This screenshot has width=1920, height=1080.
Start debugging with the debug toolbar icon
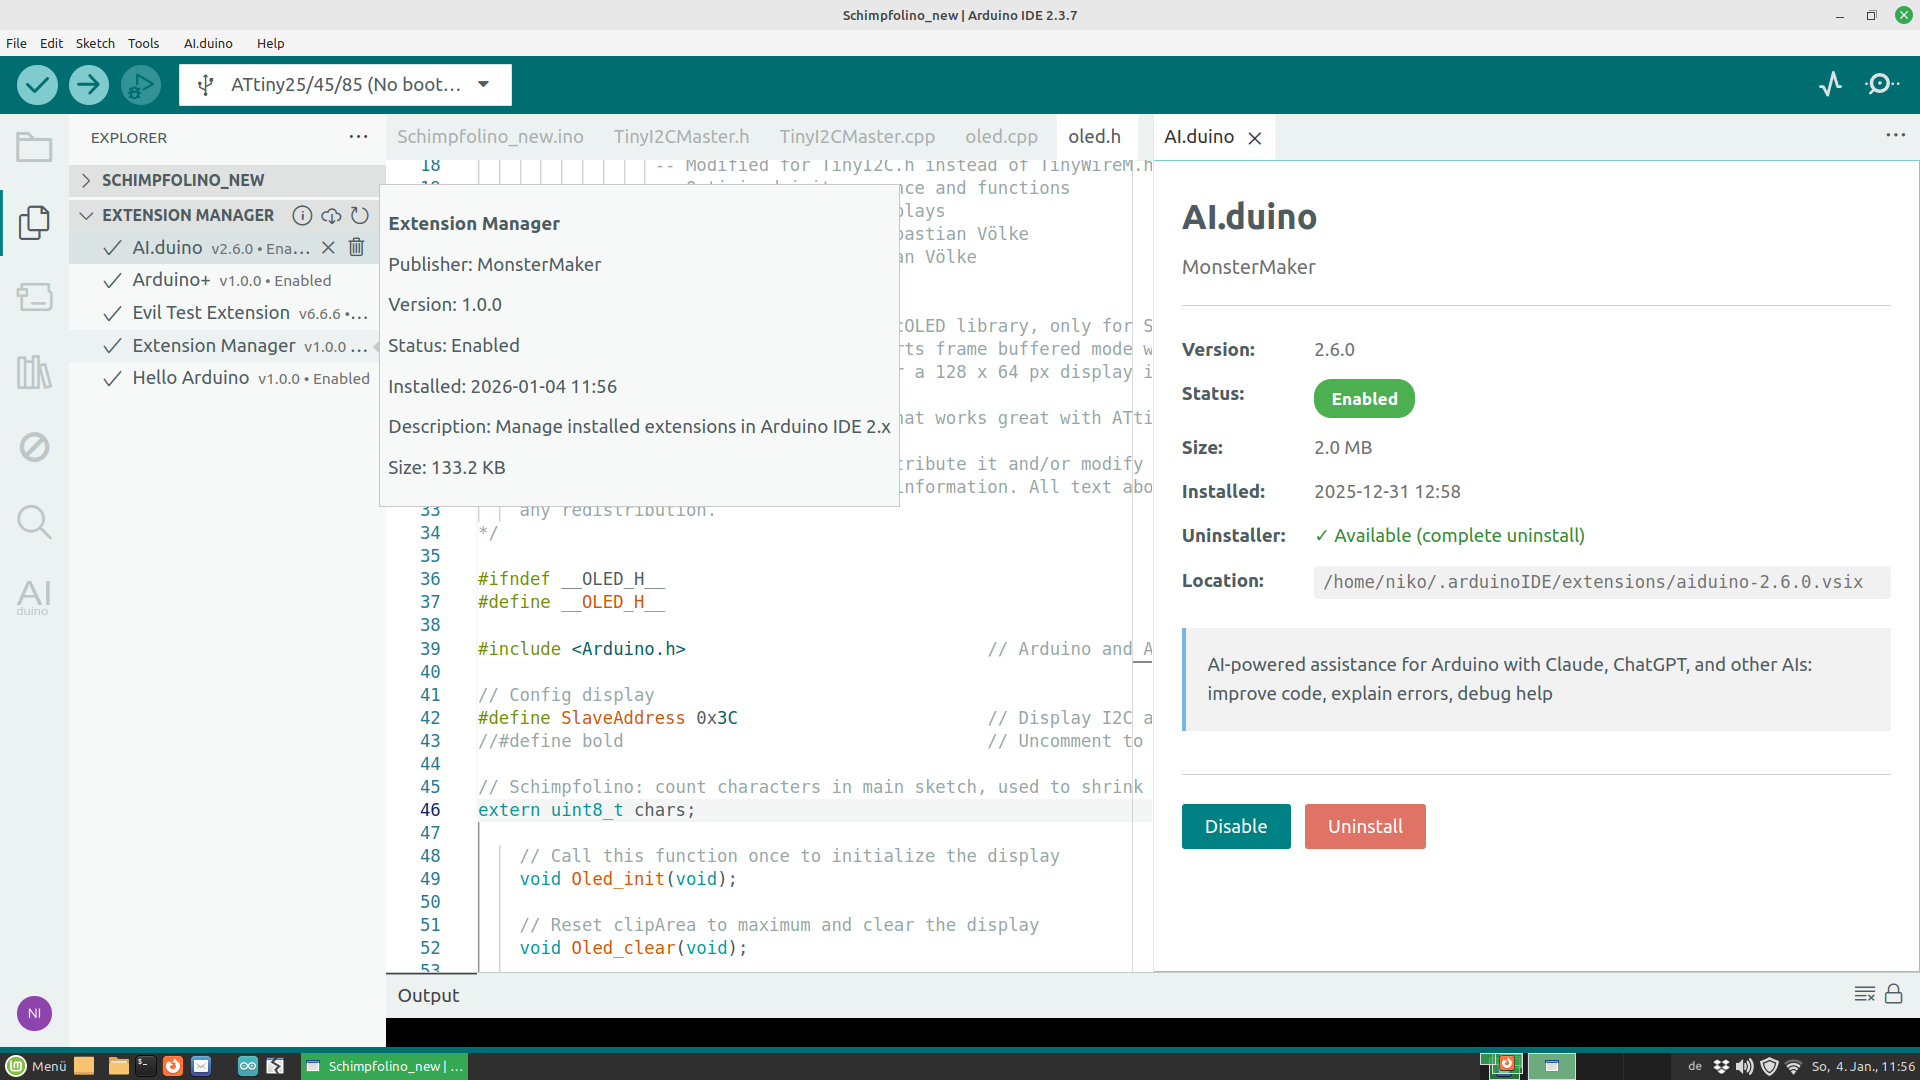(x=140, y=84)
